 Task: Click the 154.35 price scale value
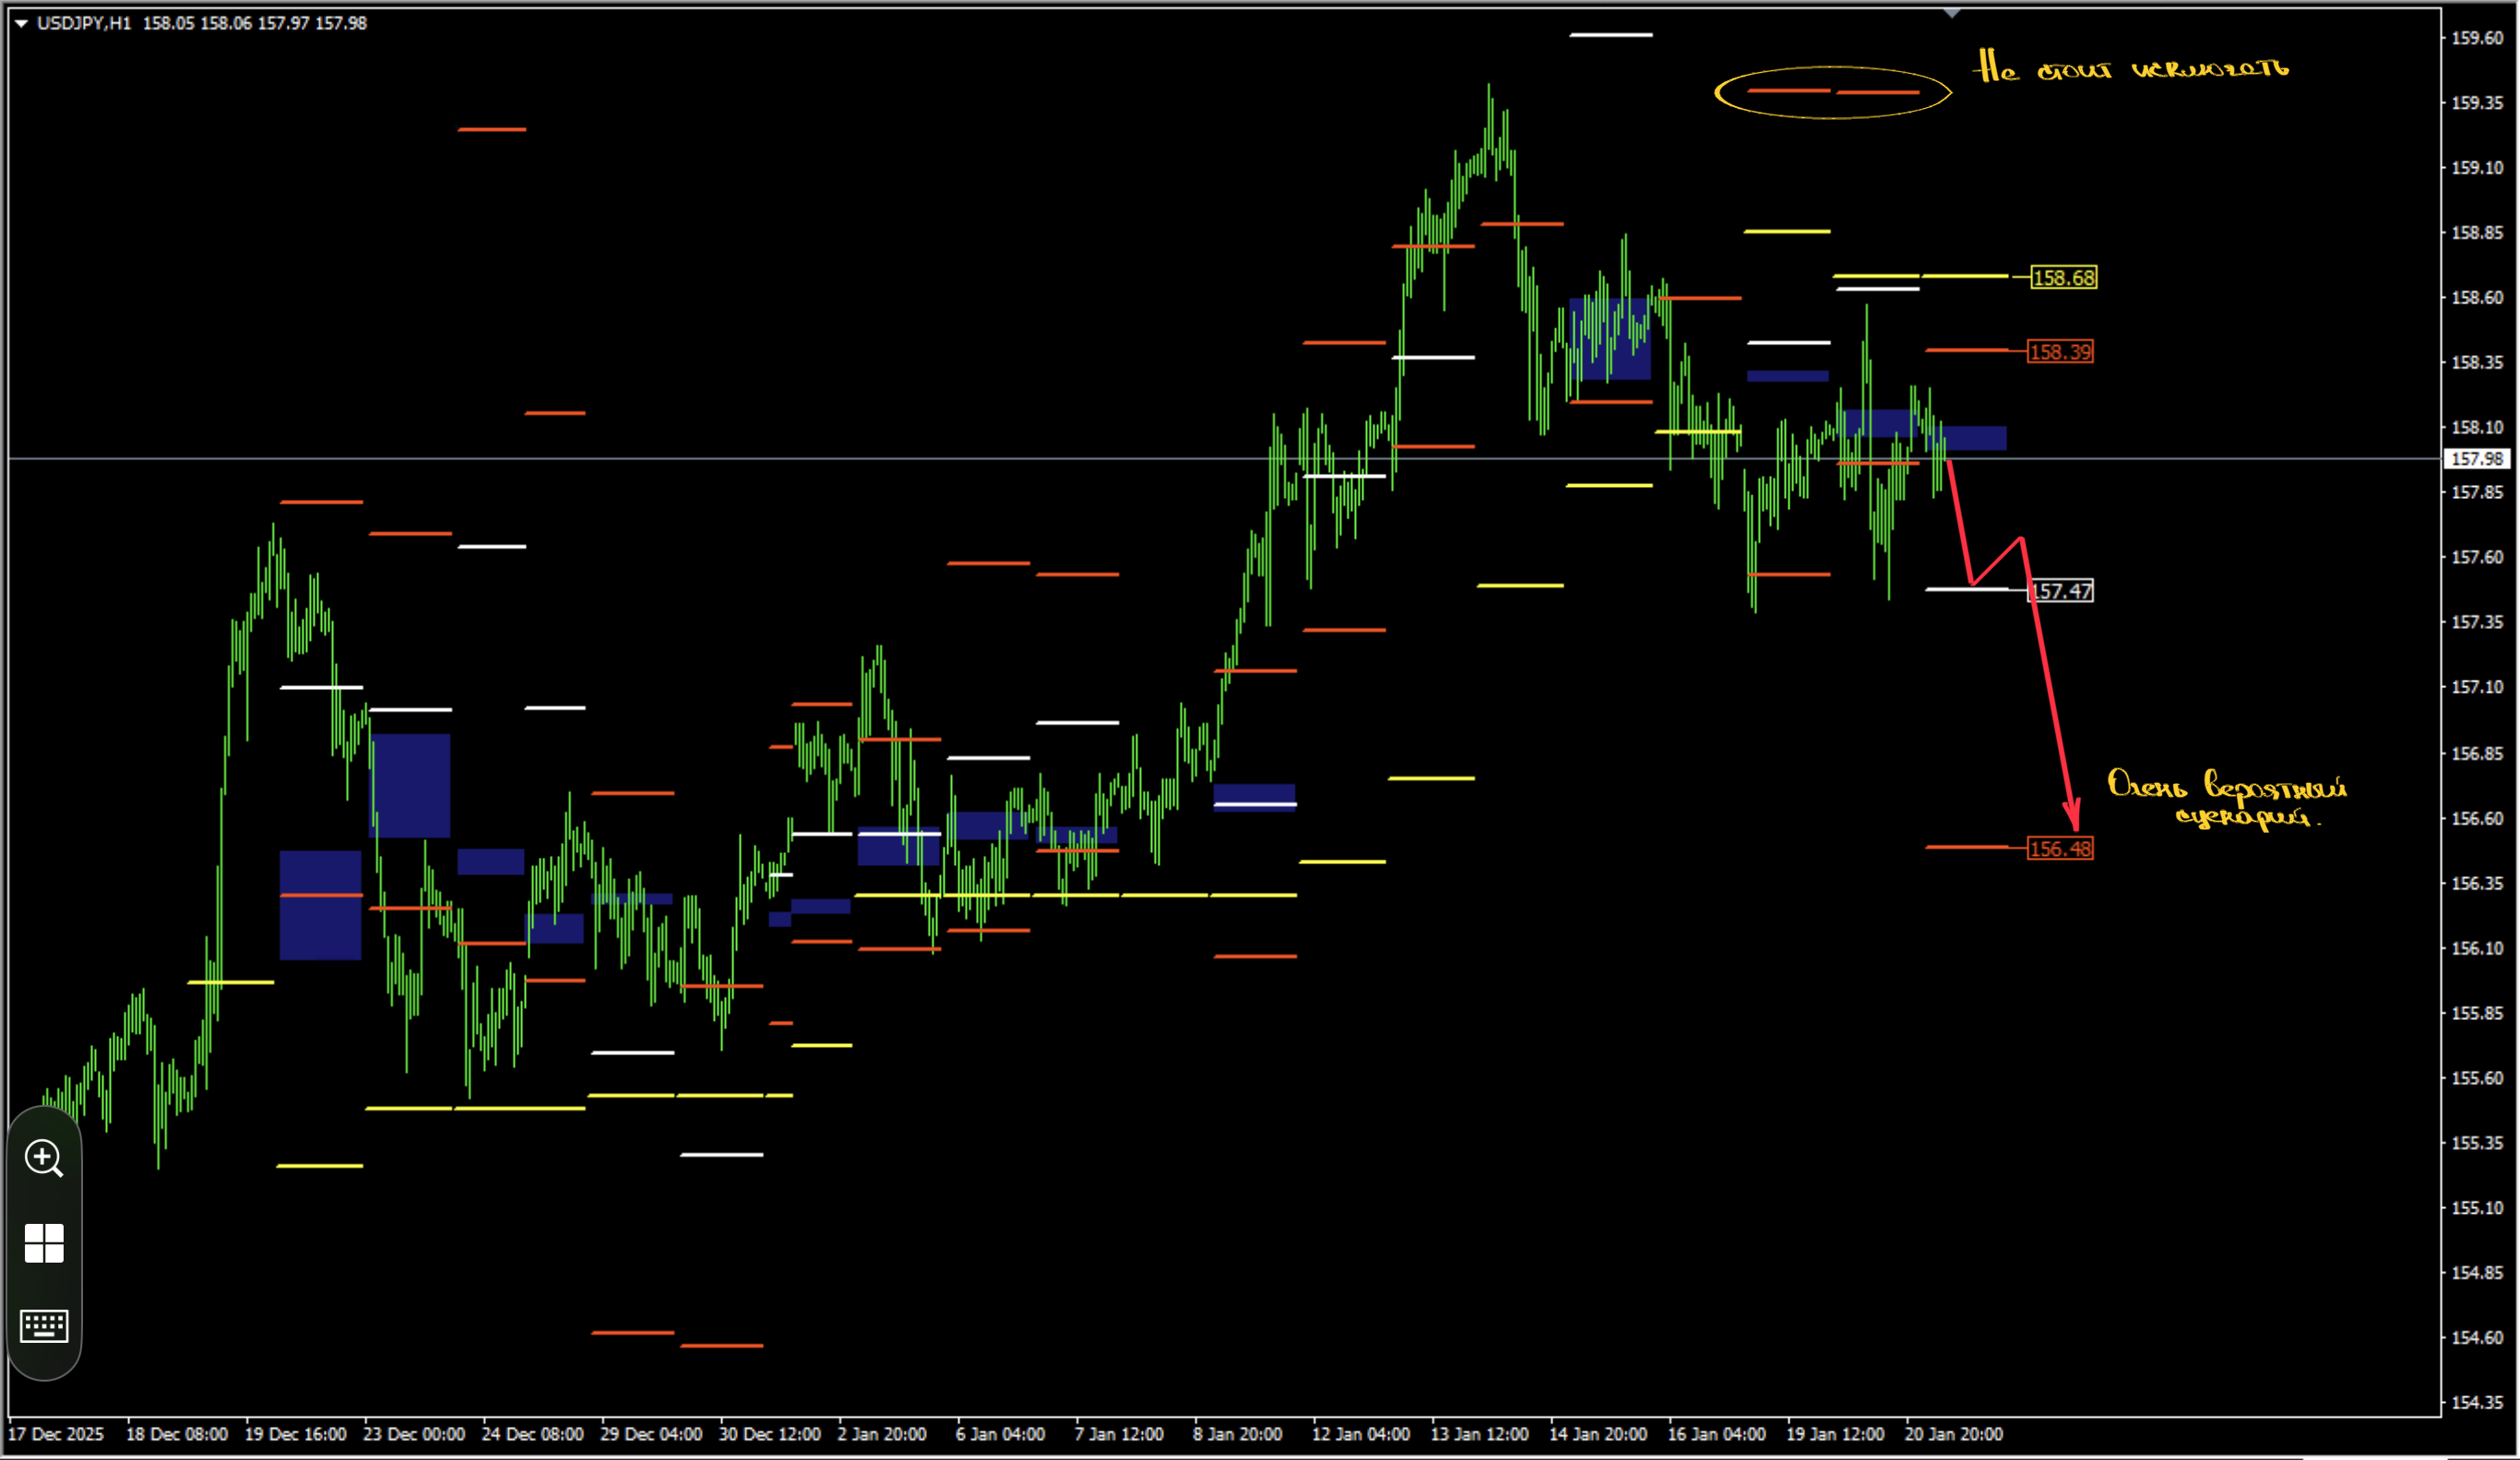coord(2478,1402)
